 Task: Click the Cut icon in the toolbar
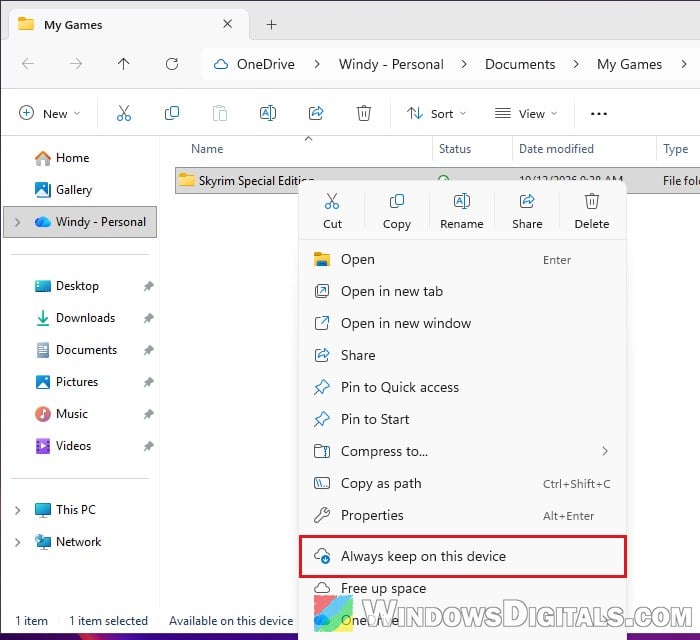pos(124,113)
